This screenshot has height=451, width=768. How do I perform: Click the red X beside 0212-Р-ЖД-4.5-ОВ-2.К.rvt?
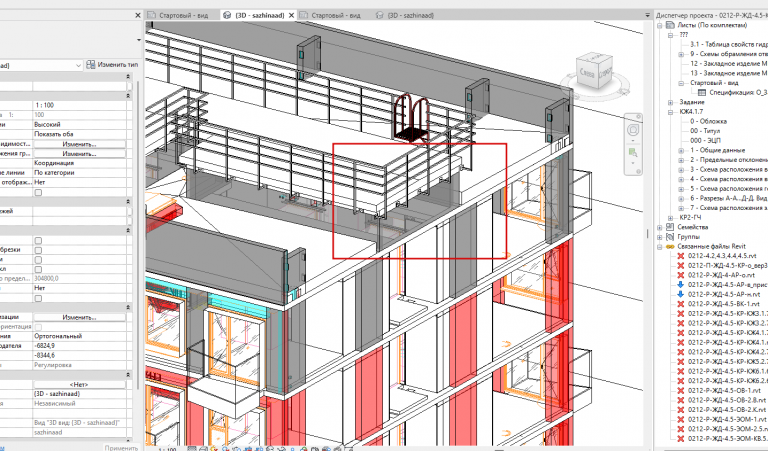[x=680, y=410]
